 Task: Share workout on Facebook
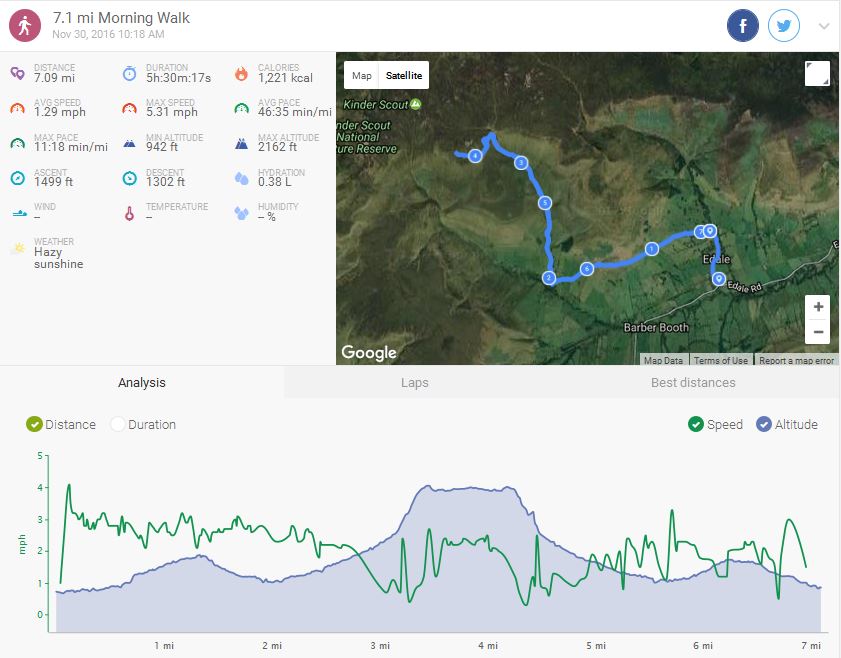[x=743, y=26]
